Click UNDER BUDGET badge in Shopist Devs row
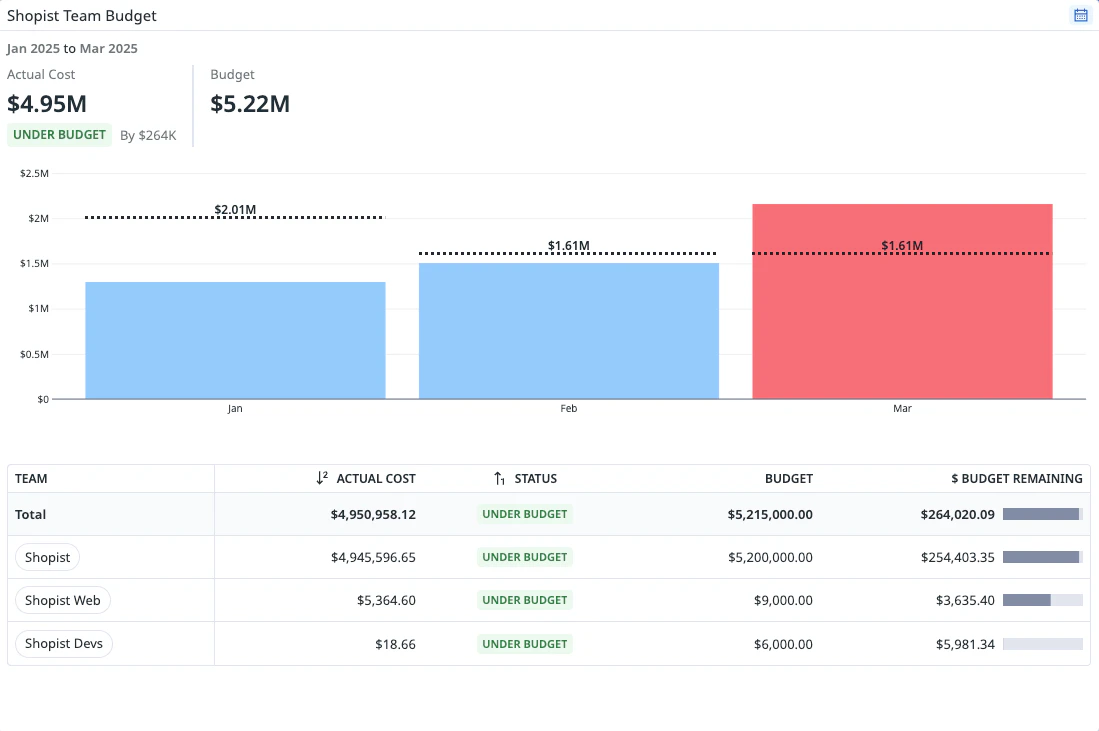 [525, 644]
